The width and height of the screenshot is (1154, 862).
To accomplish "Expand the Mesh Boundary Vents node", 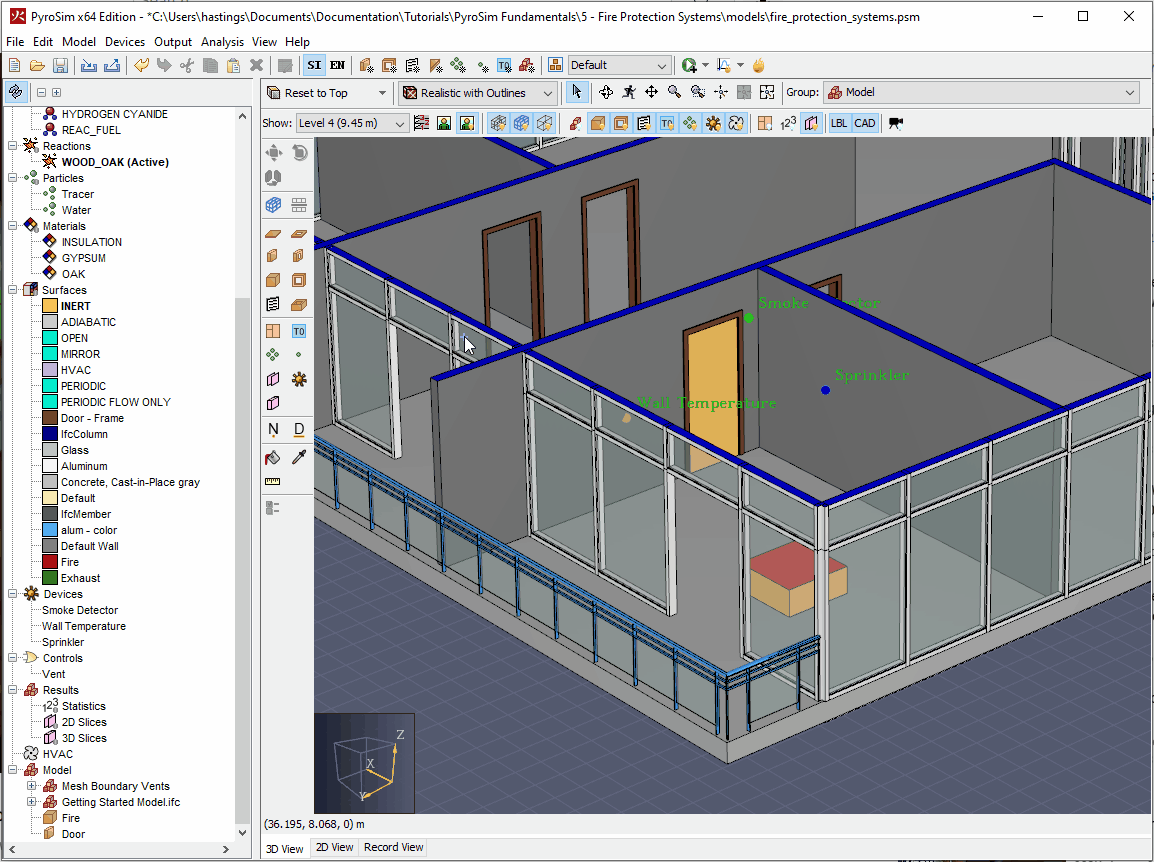I will coord(32,786).
